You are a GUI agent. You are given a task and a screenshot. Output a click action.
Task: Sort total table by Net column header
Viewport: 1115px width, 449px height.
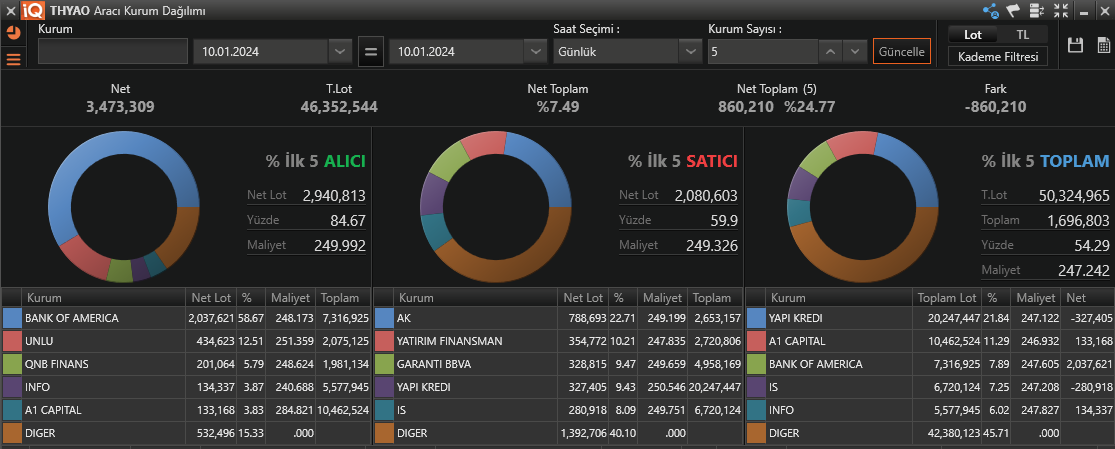pos(1087,298)
